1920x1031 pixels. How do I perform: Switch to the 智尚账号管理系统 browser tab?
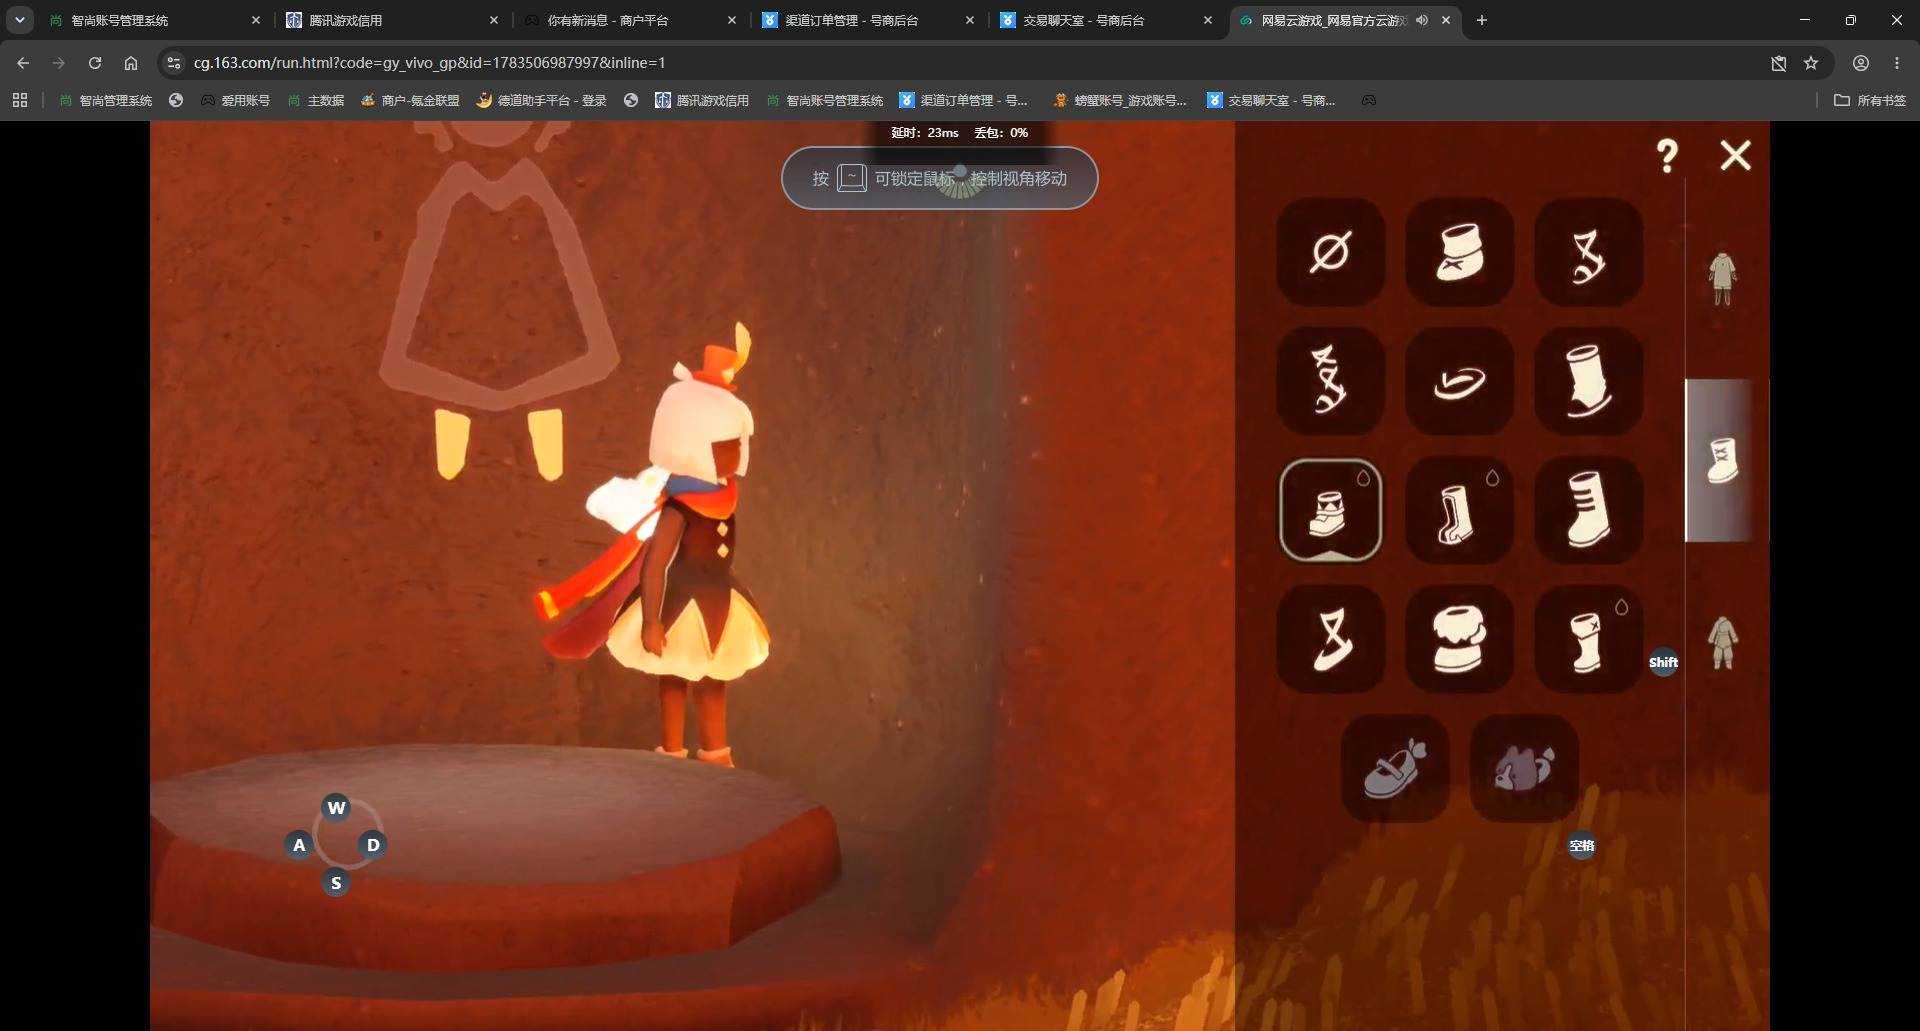point(154,20)
